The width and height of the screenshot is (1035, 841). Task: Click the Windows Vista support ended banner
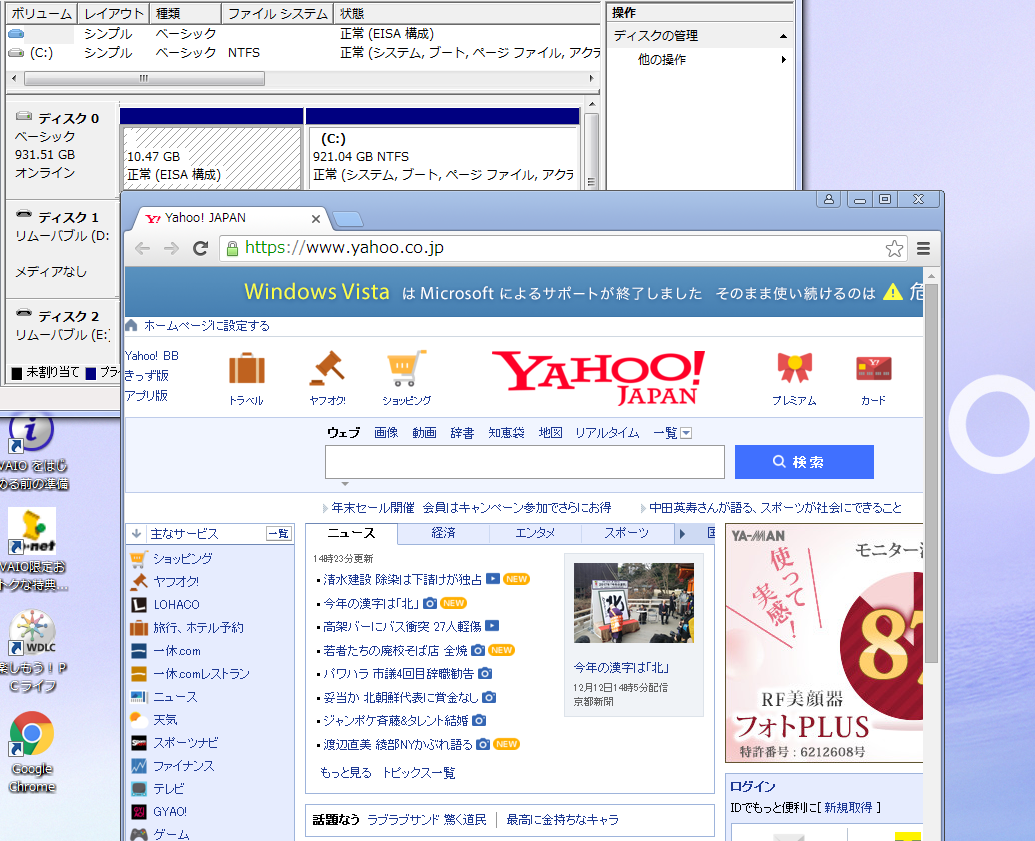pyautogui.click(x=523, y=292)
